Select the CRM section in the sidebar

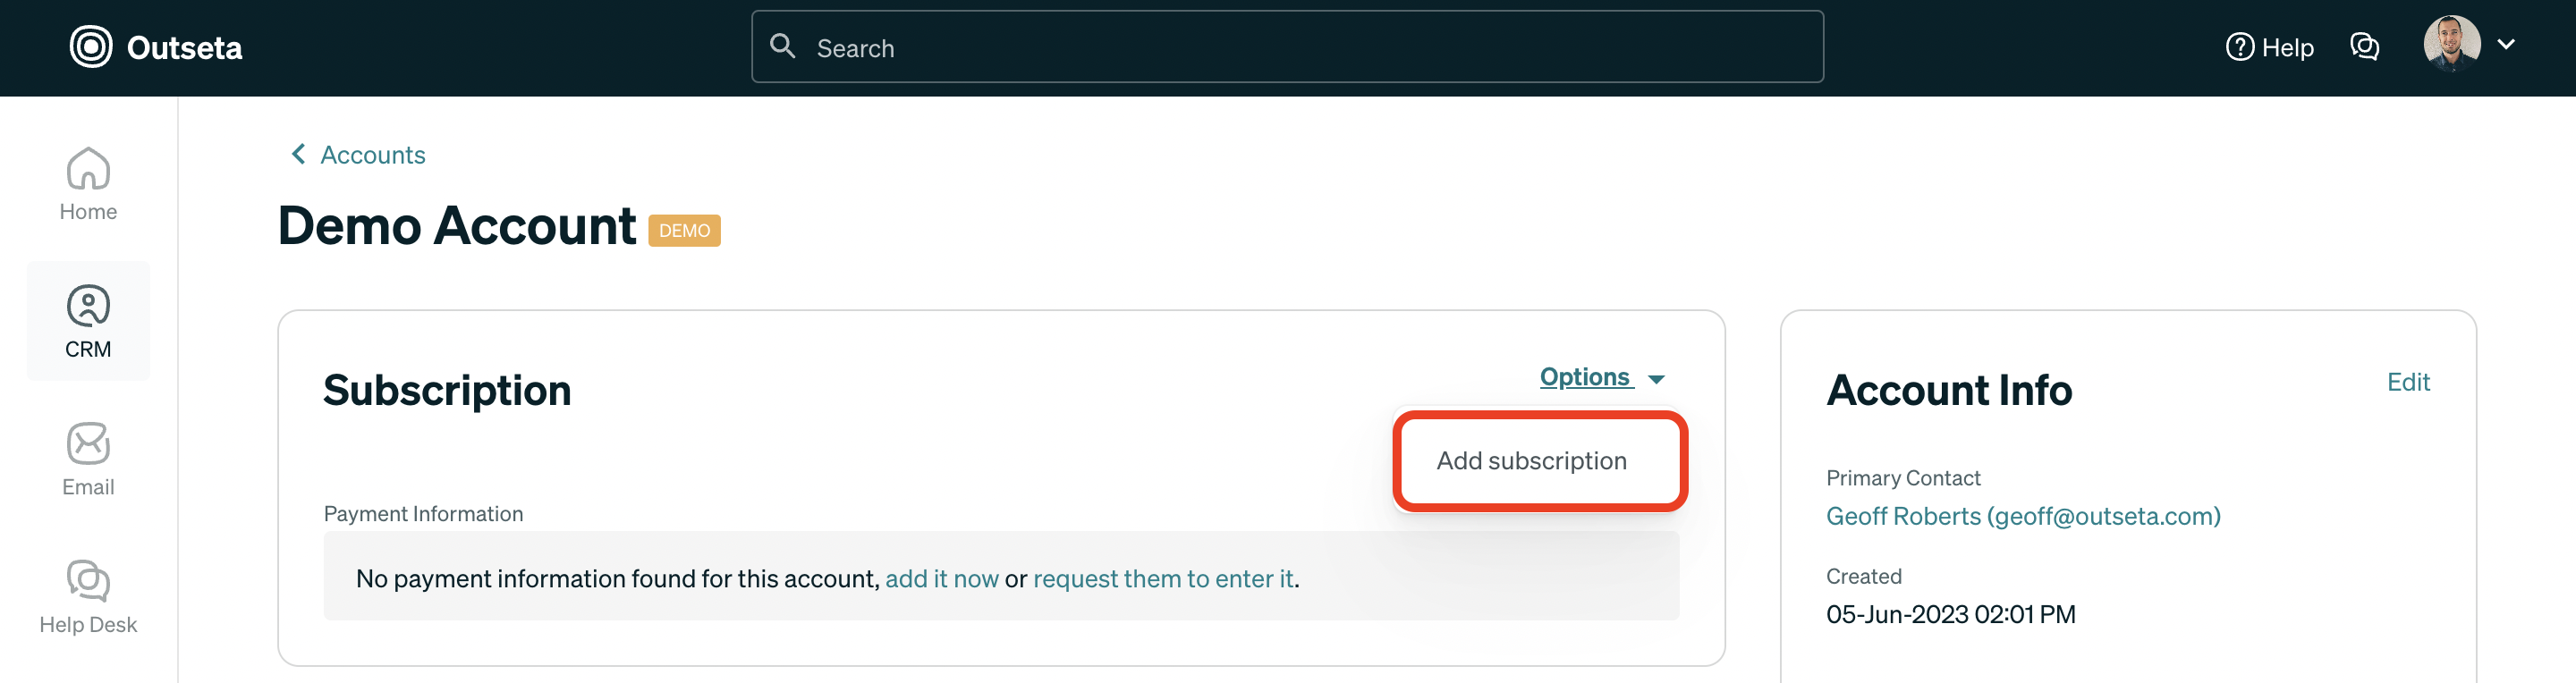click(x=88, y=320)
